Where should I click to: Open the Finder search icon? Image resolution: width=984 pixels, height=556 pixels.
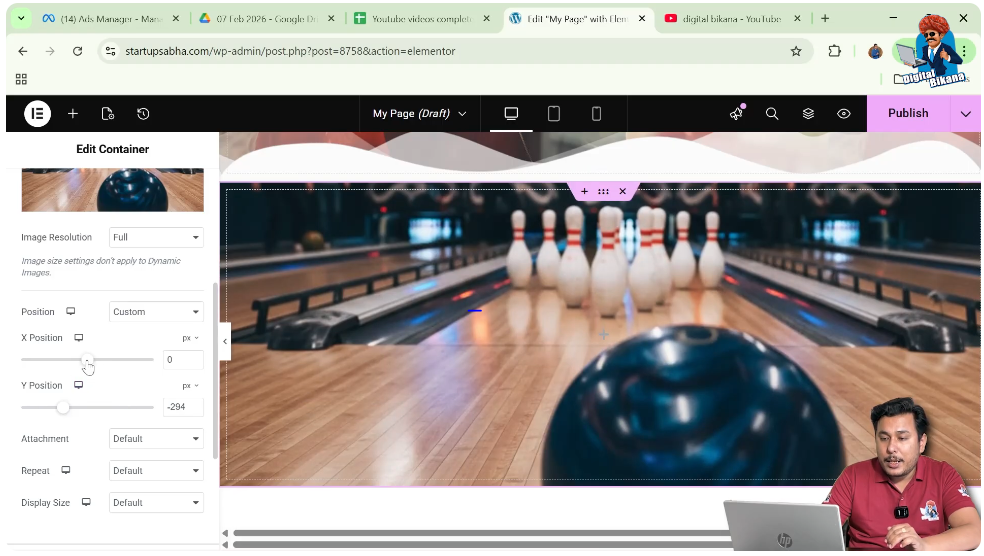772,114
